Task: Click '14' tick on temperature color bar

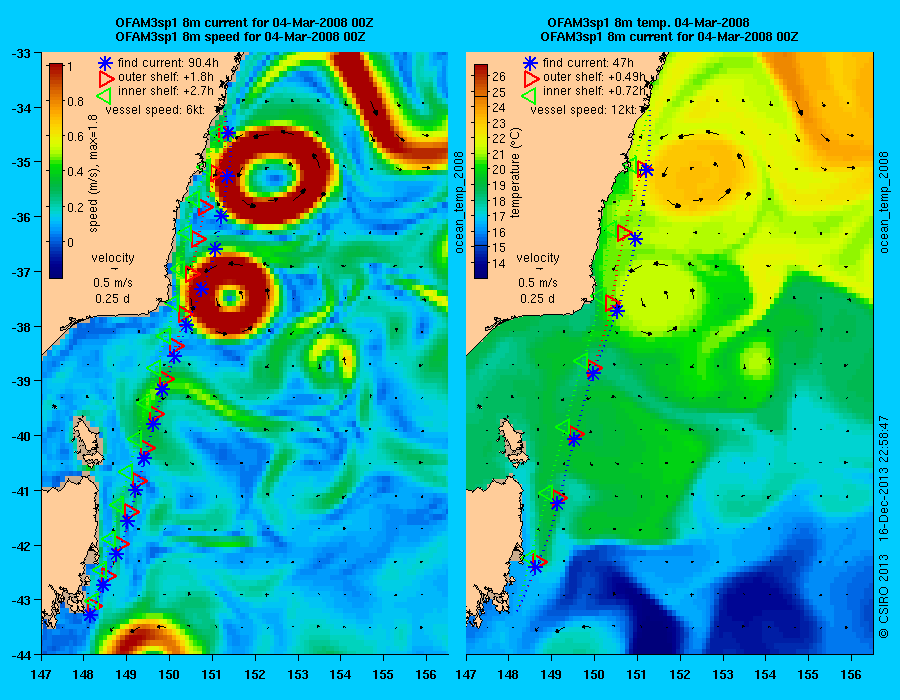Action: [x=499, y=264]
